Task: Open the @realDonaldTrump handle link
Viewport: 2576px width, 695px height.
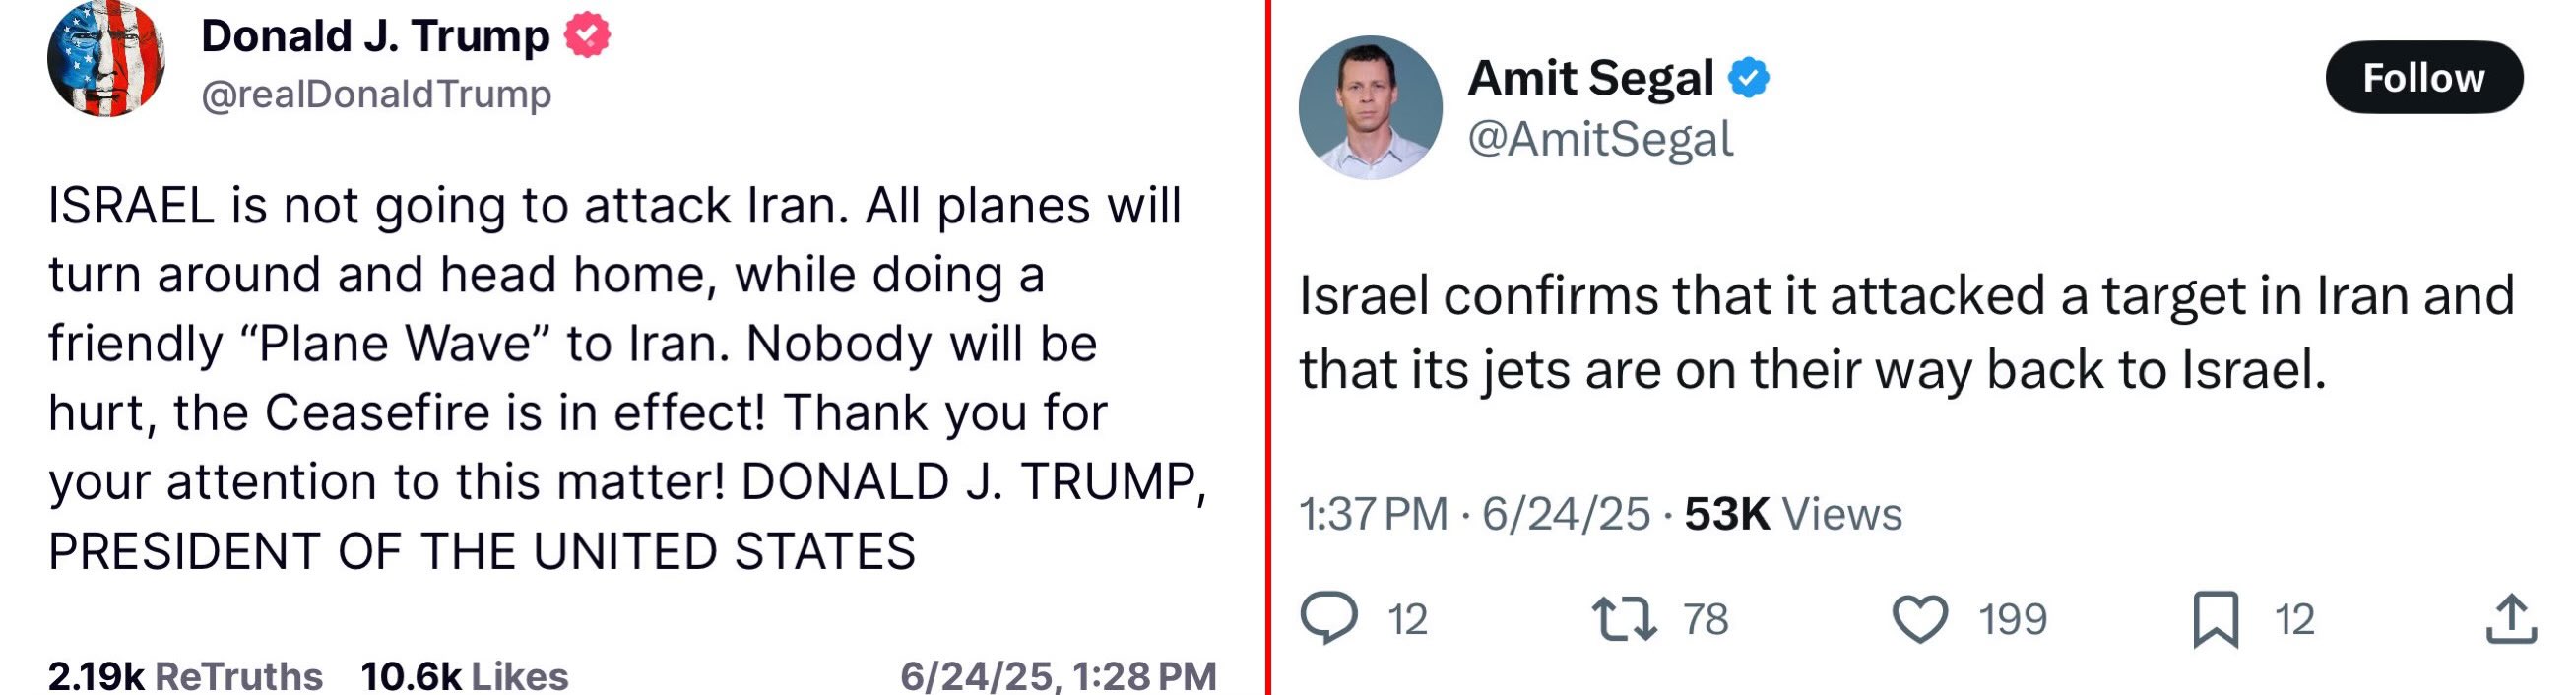Action: coord(376,94)
